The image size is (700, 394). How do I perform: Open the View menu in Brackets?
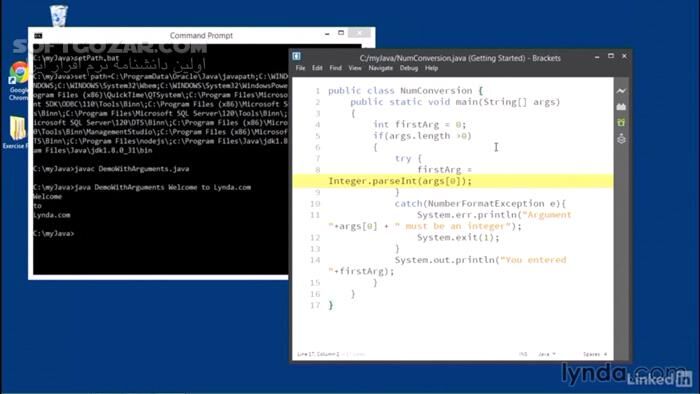(355, 68)
